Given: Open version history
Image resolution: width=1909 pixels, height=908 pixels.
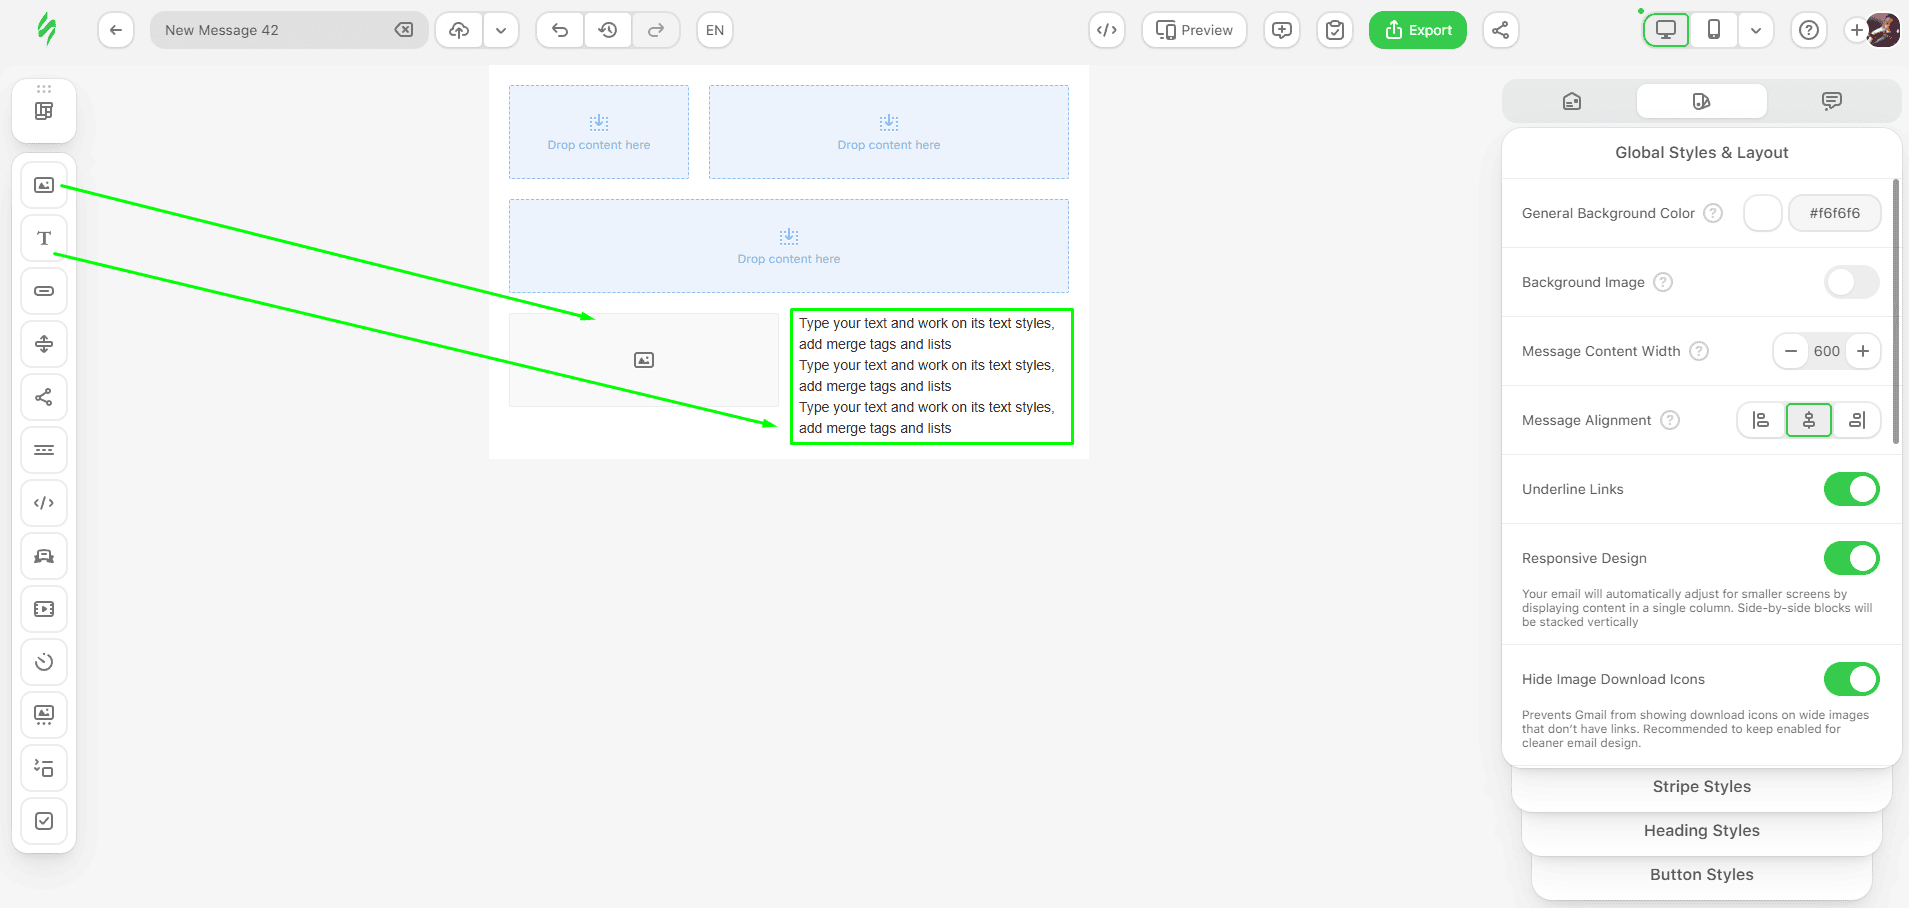Looking at the screenshot, I should click(608, 30).
